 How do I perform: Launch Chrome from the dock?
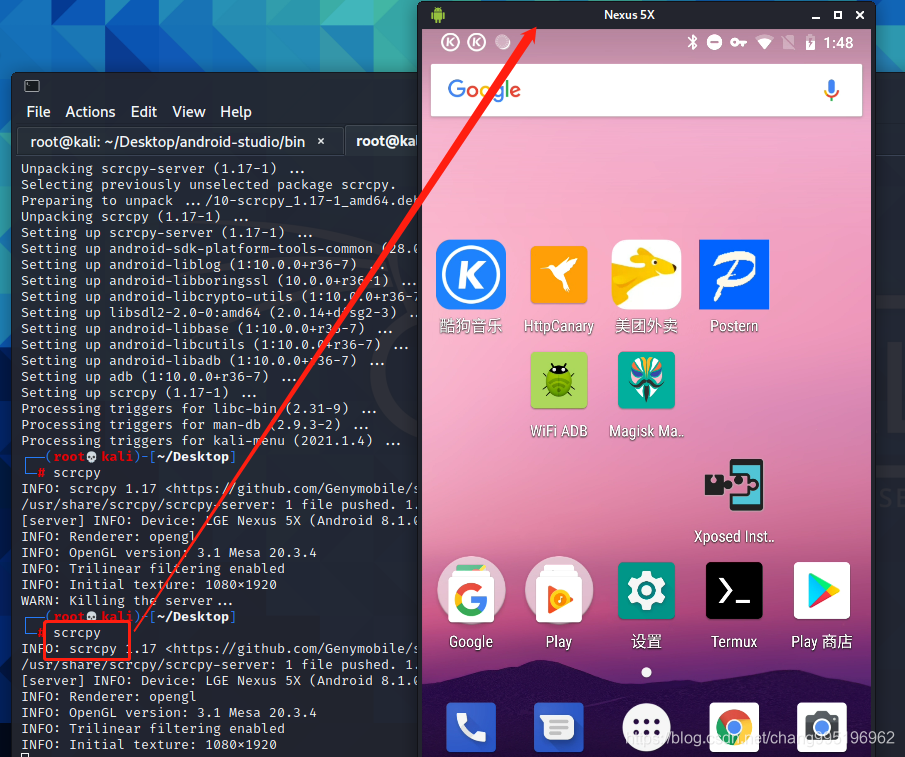click(734, 727)
